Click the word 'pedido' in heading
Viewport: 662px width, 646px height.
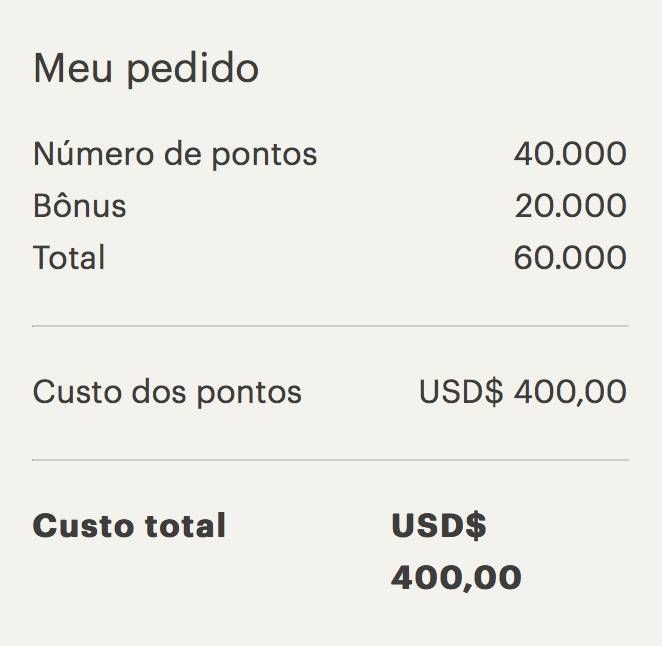coord(193,70)
